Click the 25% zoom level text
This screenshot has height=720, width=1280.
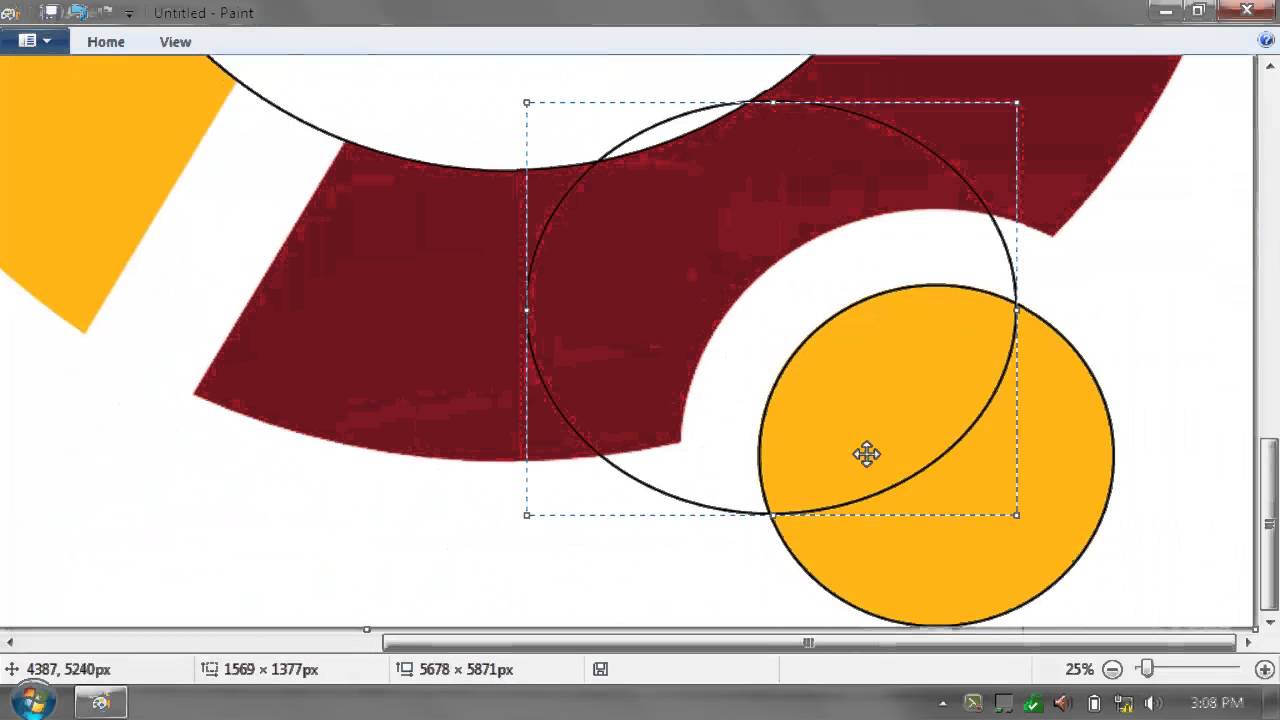tap(1079, 669)
